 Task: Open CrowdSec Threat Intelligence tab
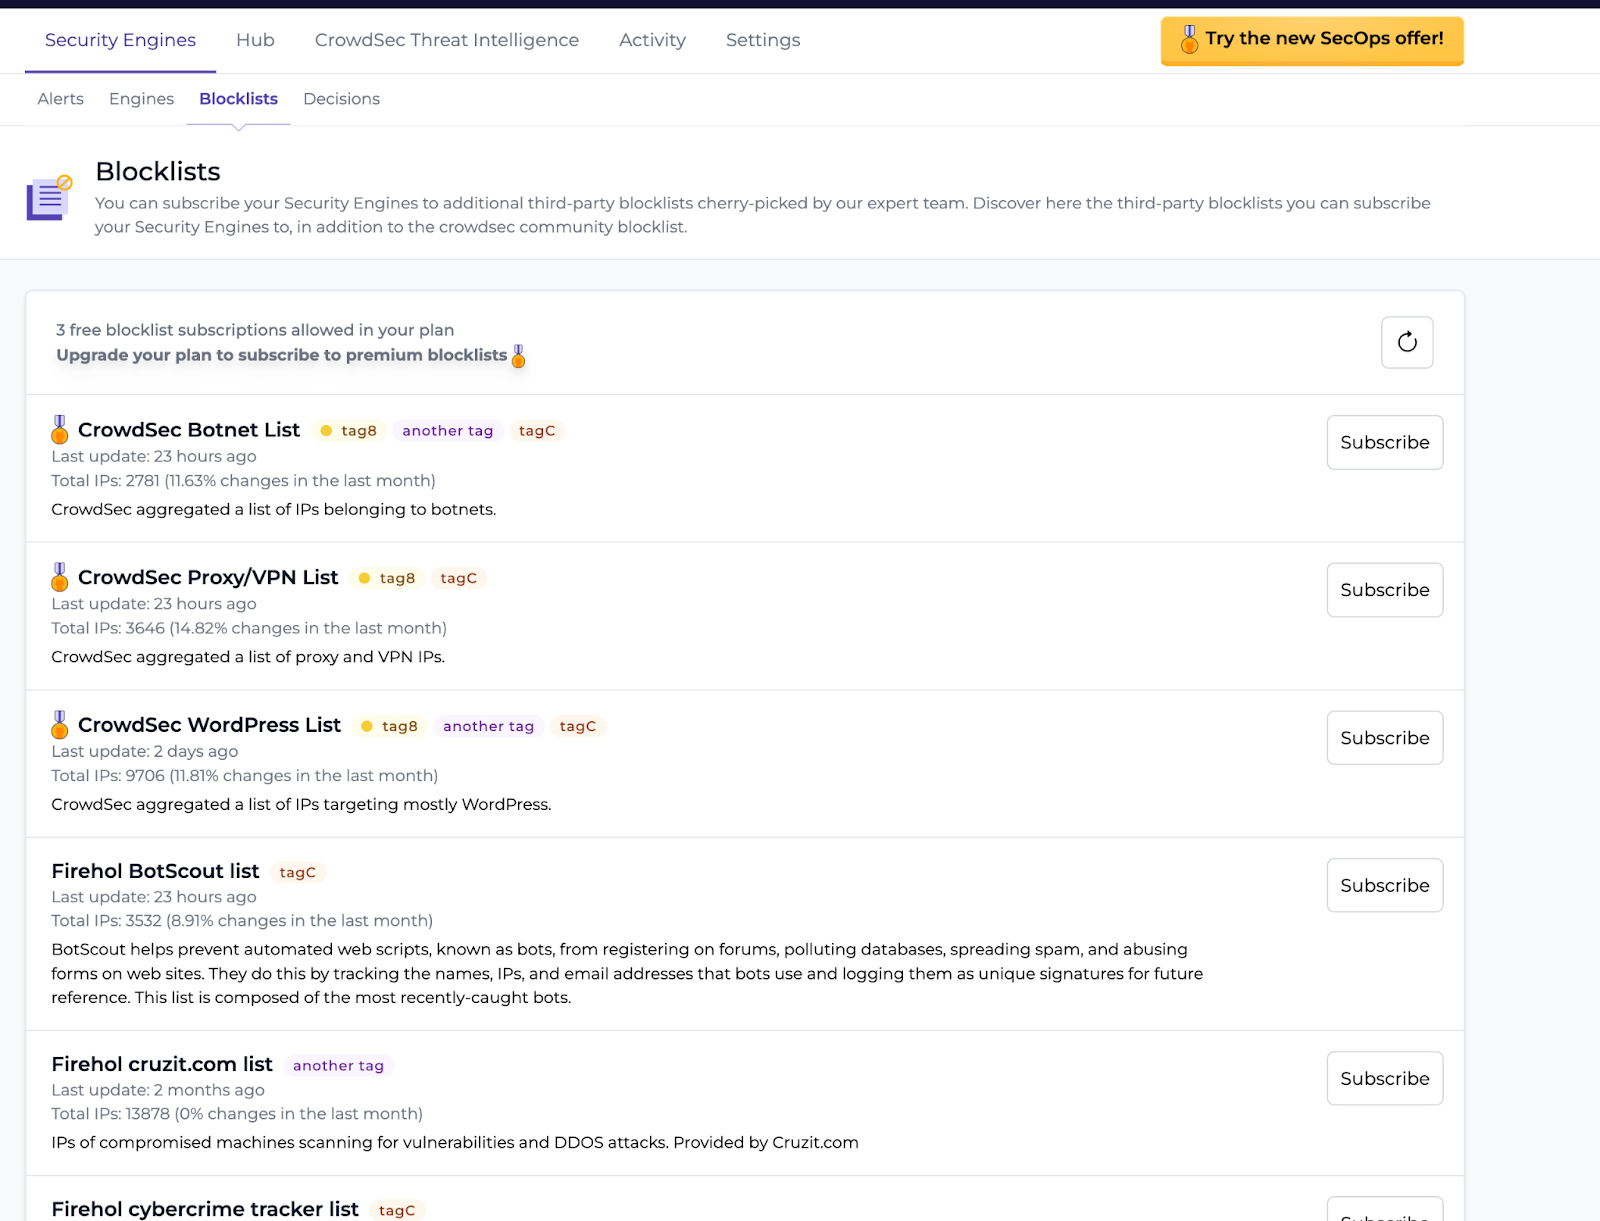pyautogui.click(x=447, y=40)
